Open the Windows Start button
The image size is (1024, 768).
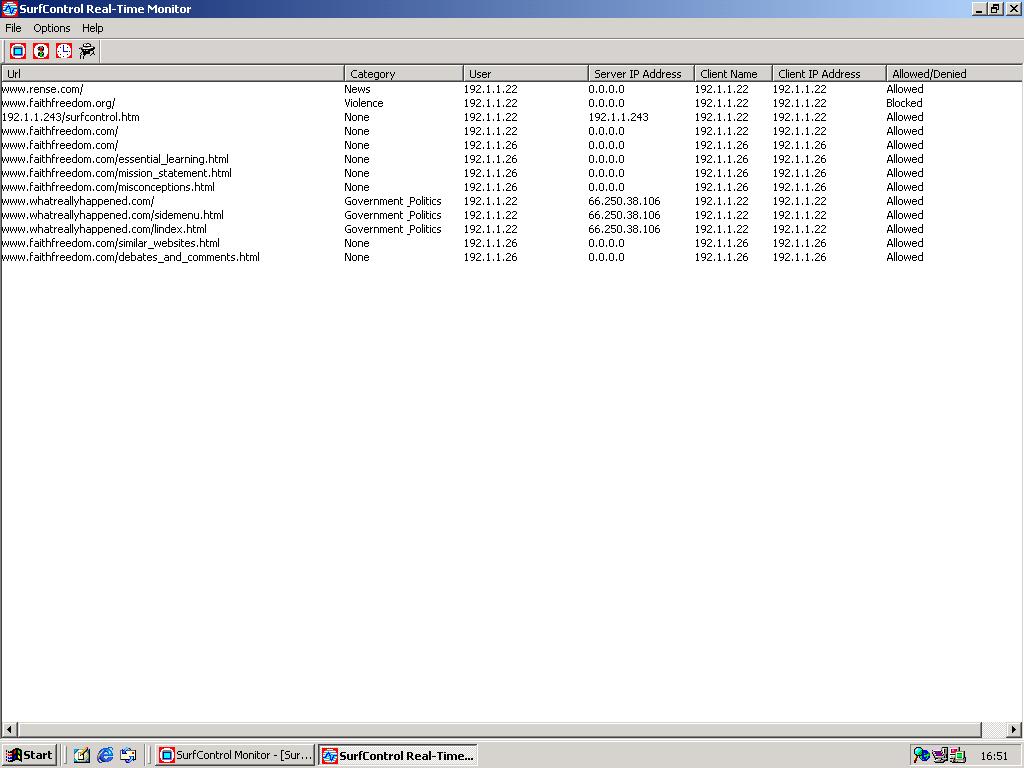pos(29,756)
